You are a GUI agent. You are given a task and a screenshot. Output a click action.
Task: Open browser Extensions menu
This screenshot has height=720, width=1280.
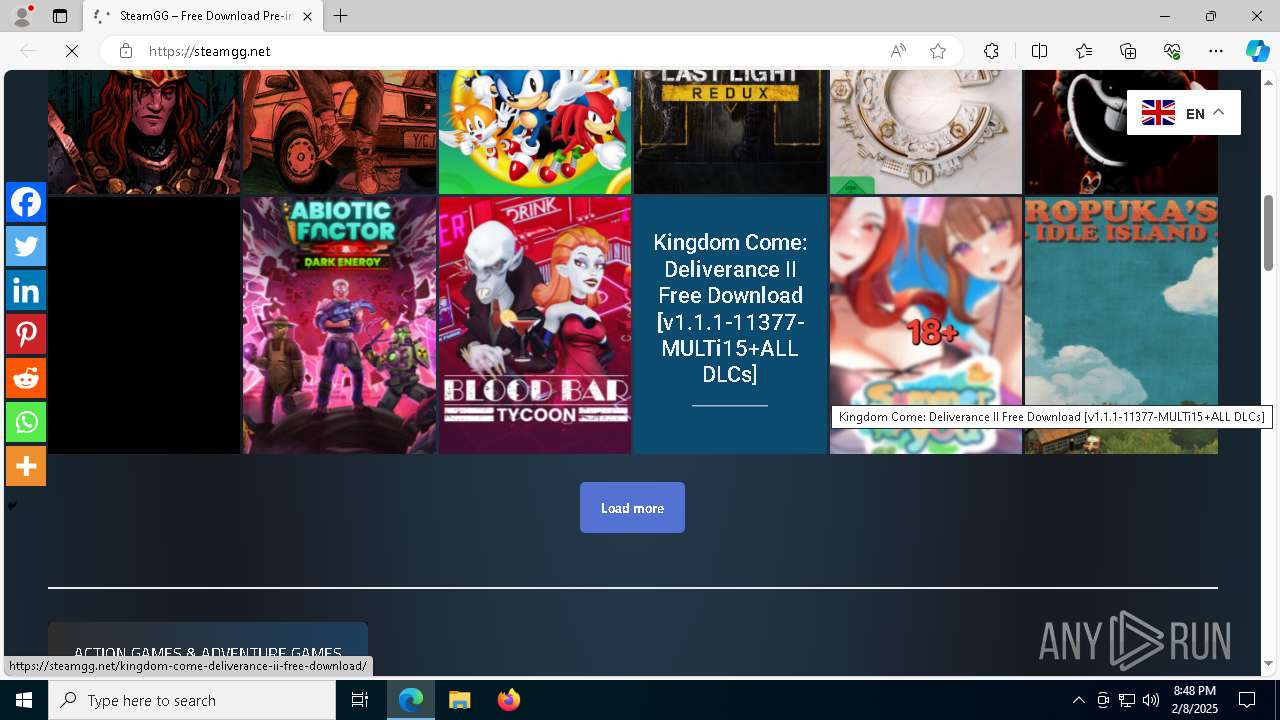(991, 51)
